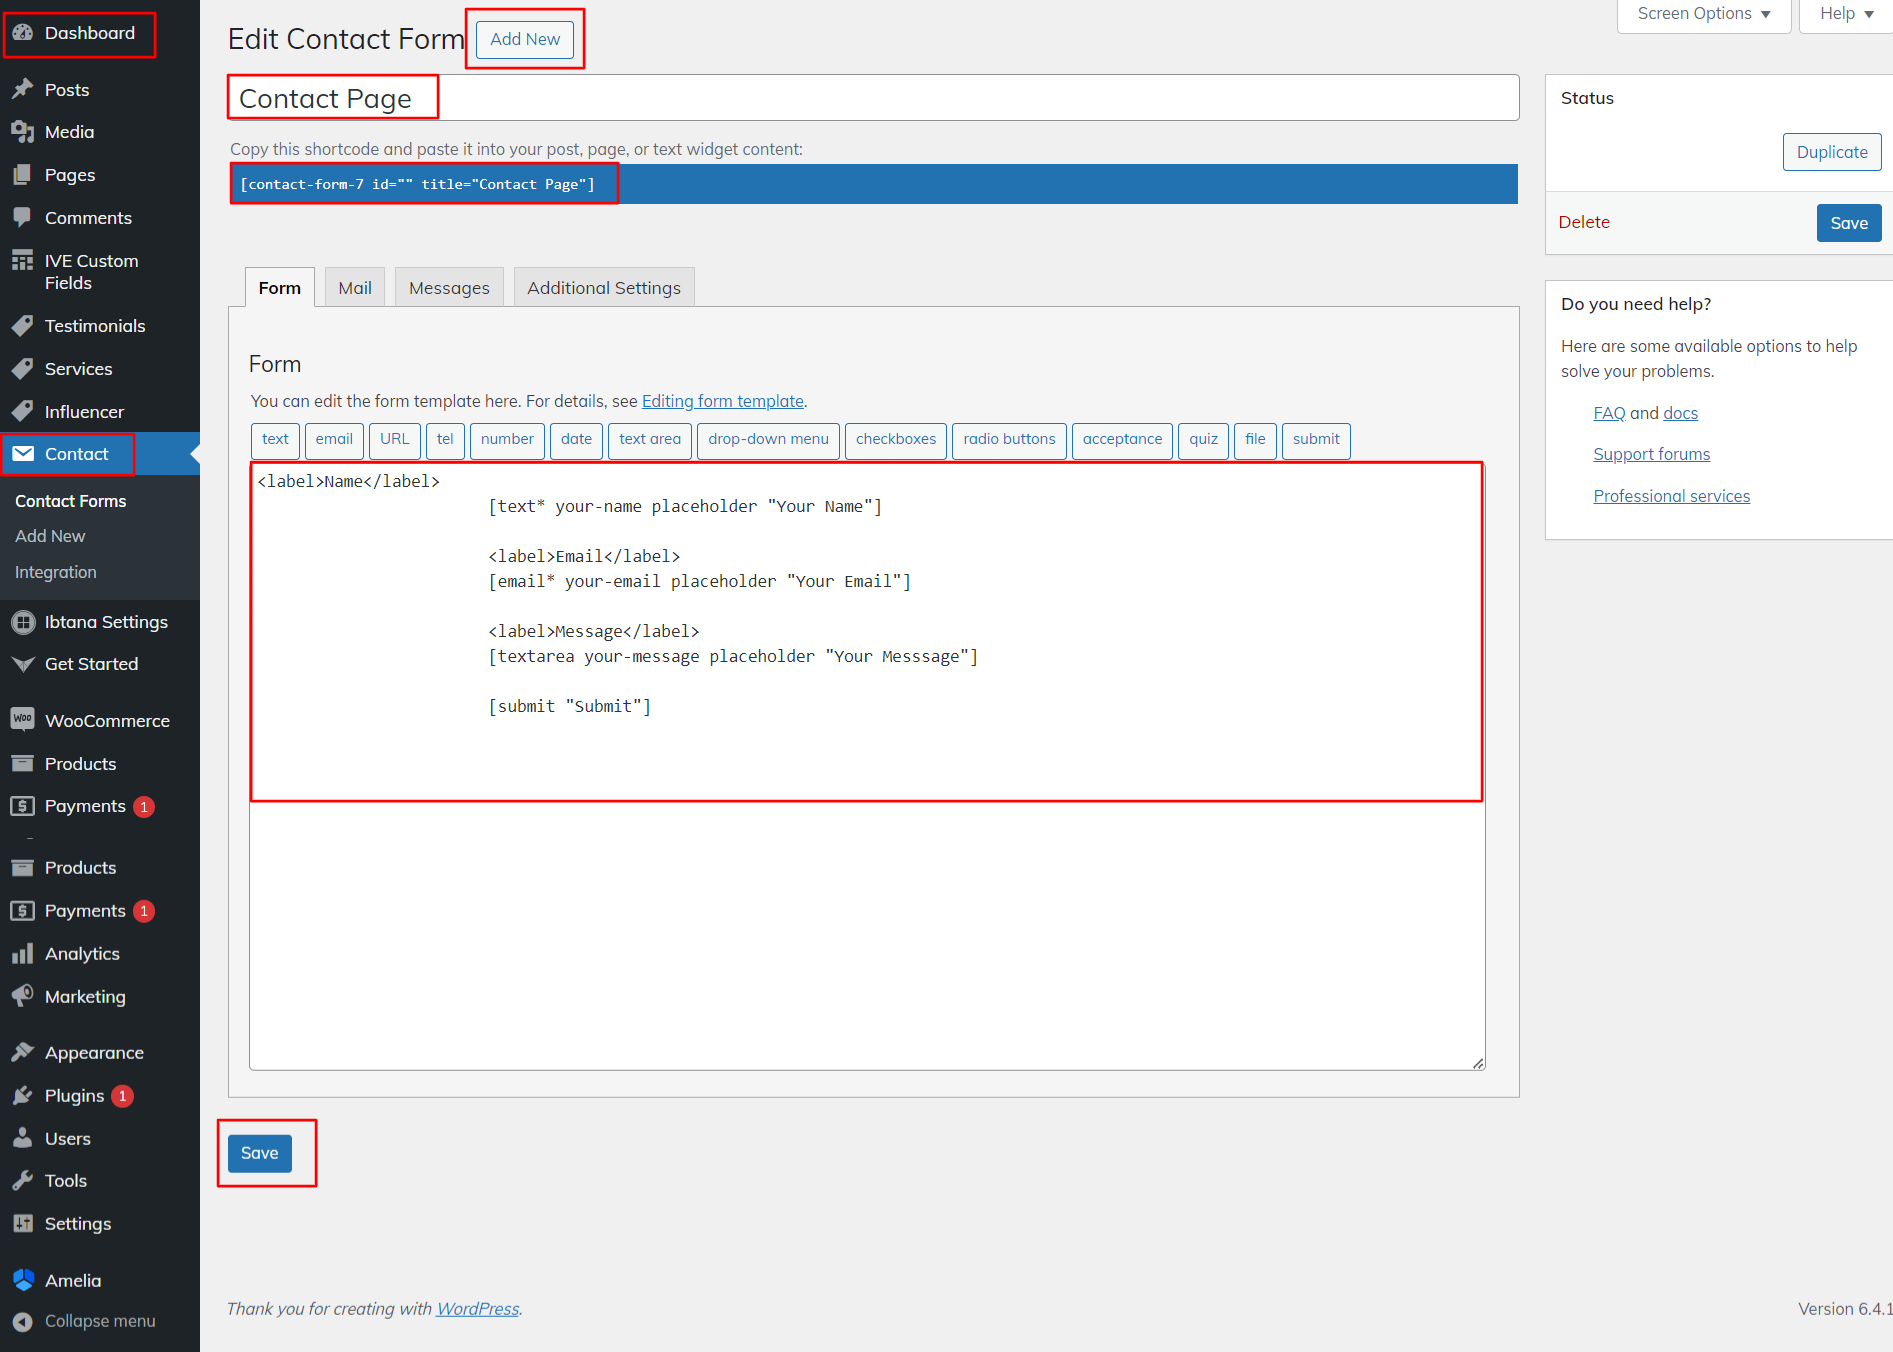Open the Additional Settings tab
1893x1352 pixels.
tap(603, 288)
